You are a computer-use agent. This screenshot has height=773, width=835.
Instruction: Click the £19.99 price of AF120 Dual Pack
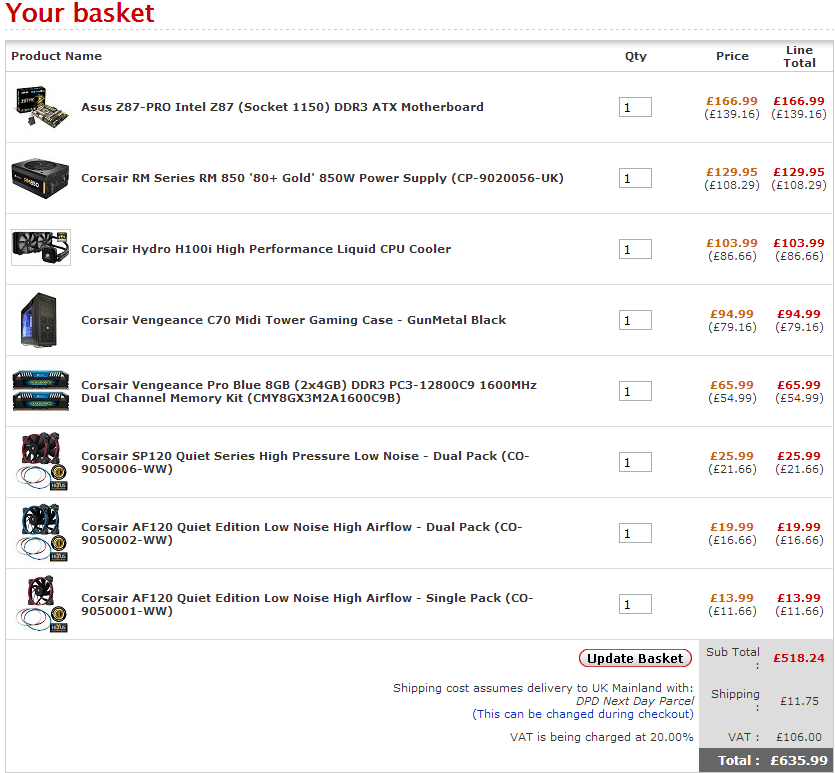click(x=732, y=527)
